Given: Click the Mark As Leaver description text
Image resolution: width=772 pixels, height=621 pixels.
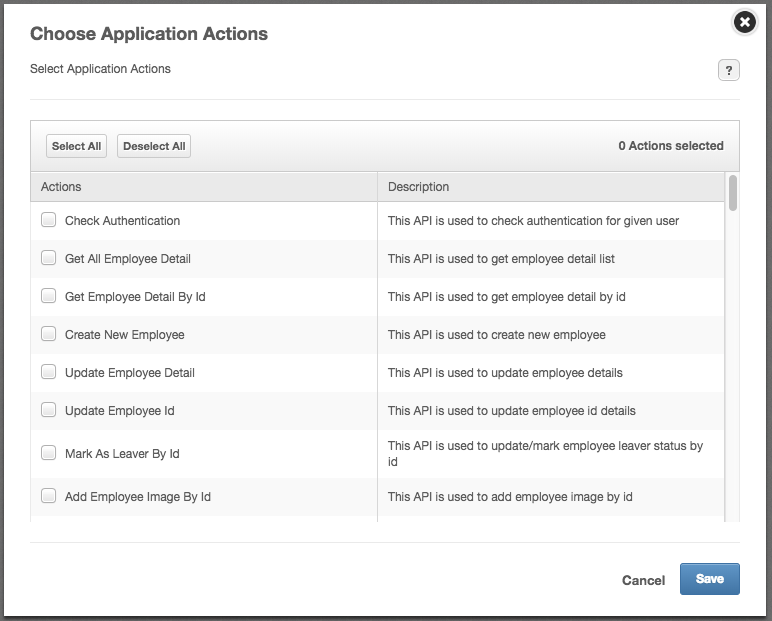Looking at the screenshot, I should pos(545,454).
